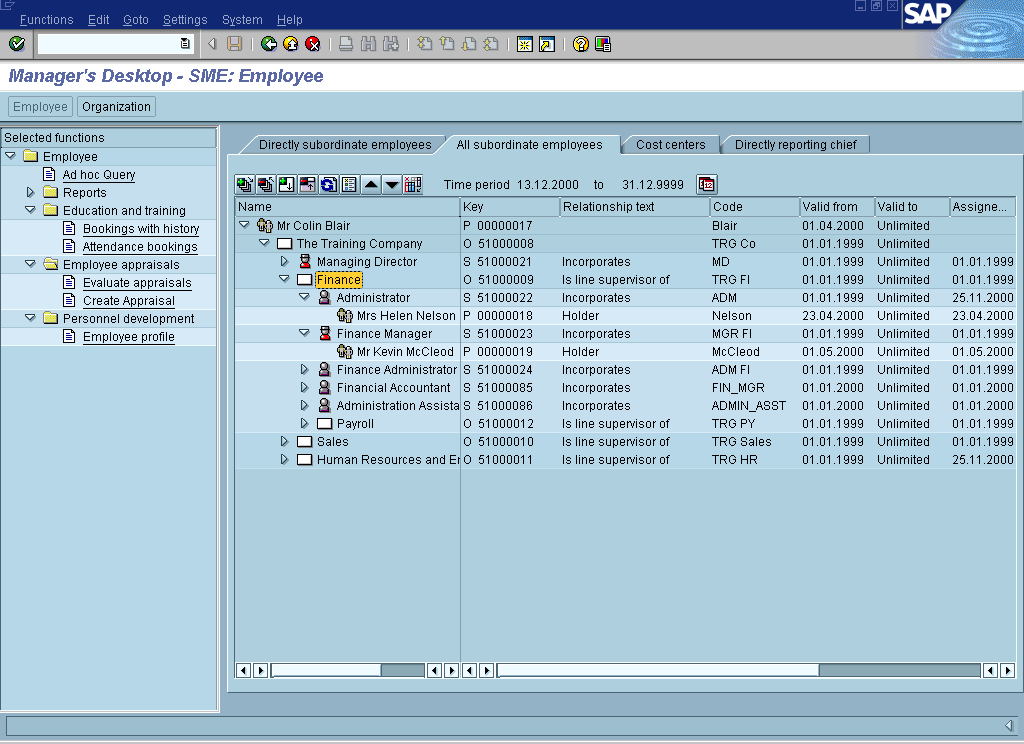1024x744 pixels.
Task: Select the Mrs Helen Nelson row
Action: pyautogui.click(x=625, y=315)
